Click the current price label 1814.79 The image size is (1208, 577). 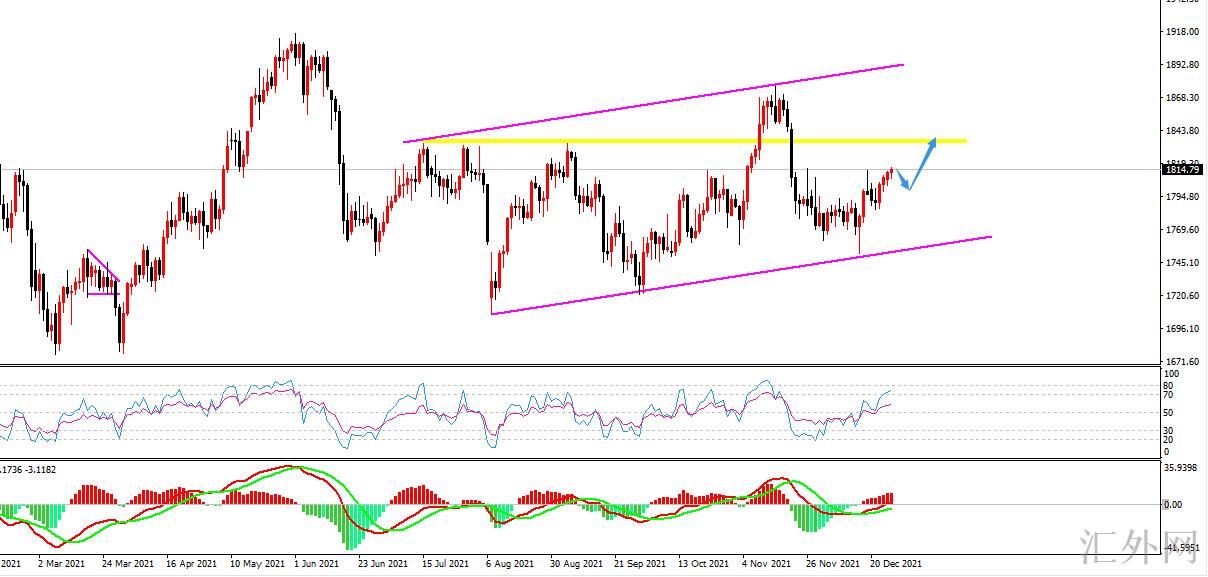point(1183,170)
